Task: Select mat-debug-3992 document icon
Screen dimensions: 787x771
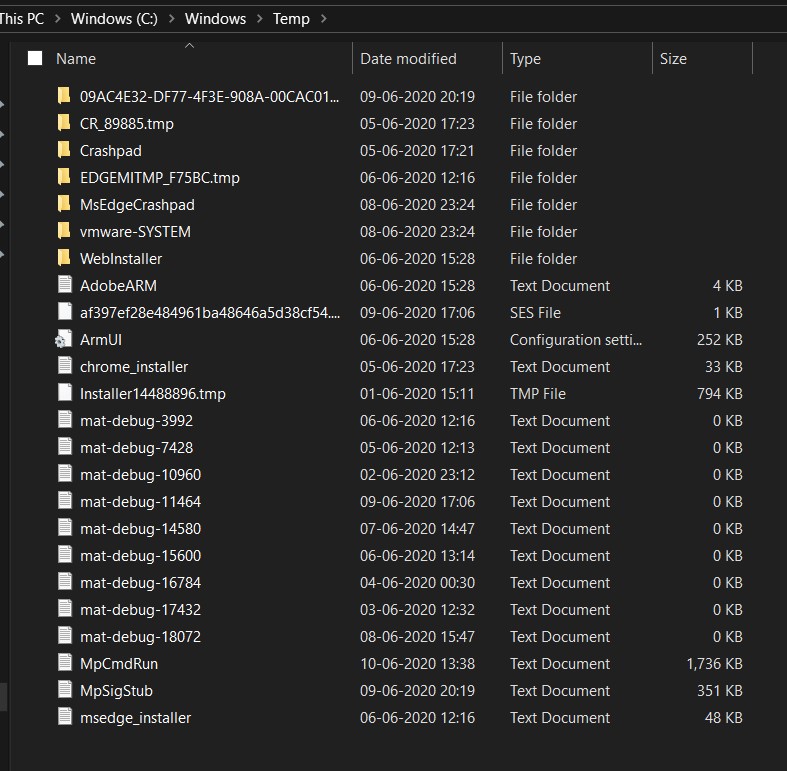Action: coord(64,420)
